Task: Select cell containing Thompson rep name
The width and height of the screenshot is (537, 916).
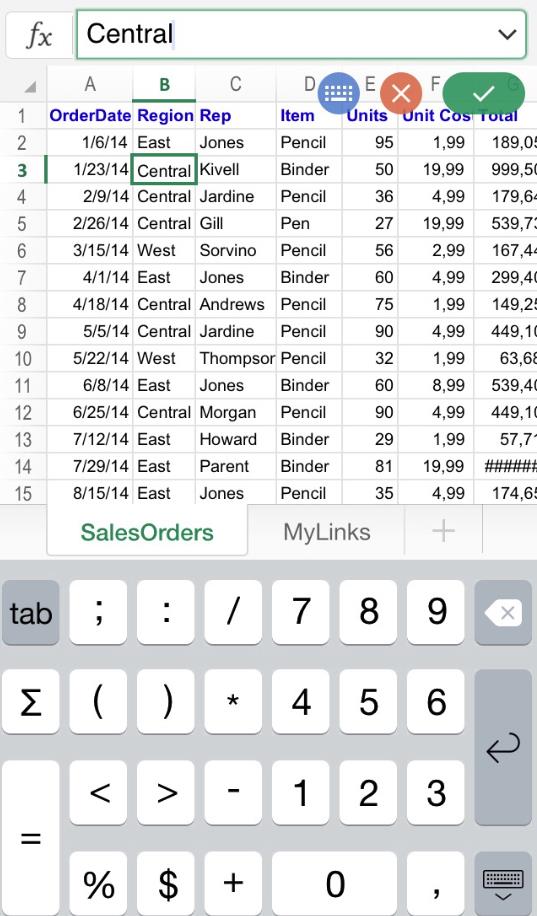Action: tap(236, 358)
